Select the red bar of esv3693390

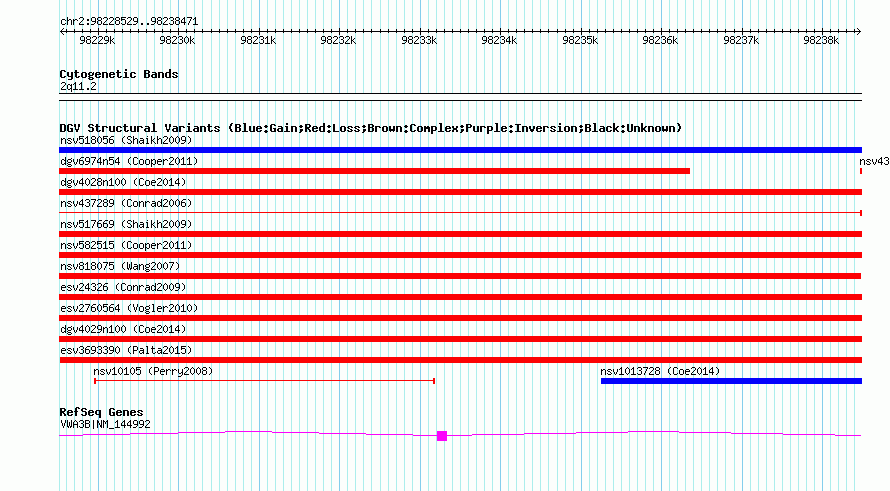click(460, 360)
